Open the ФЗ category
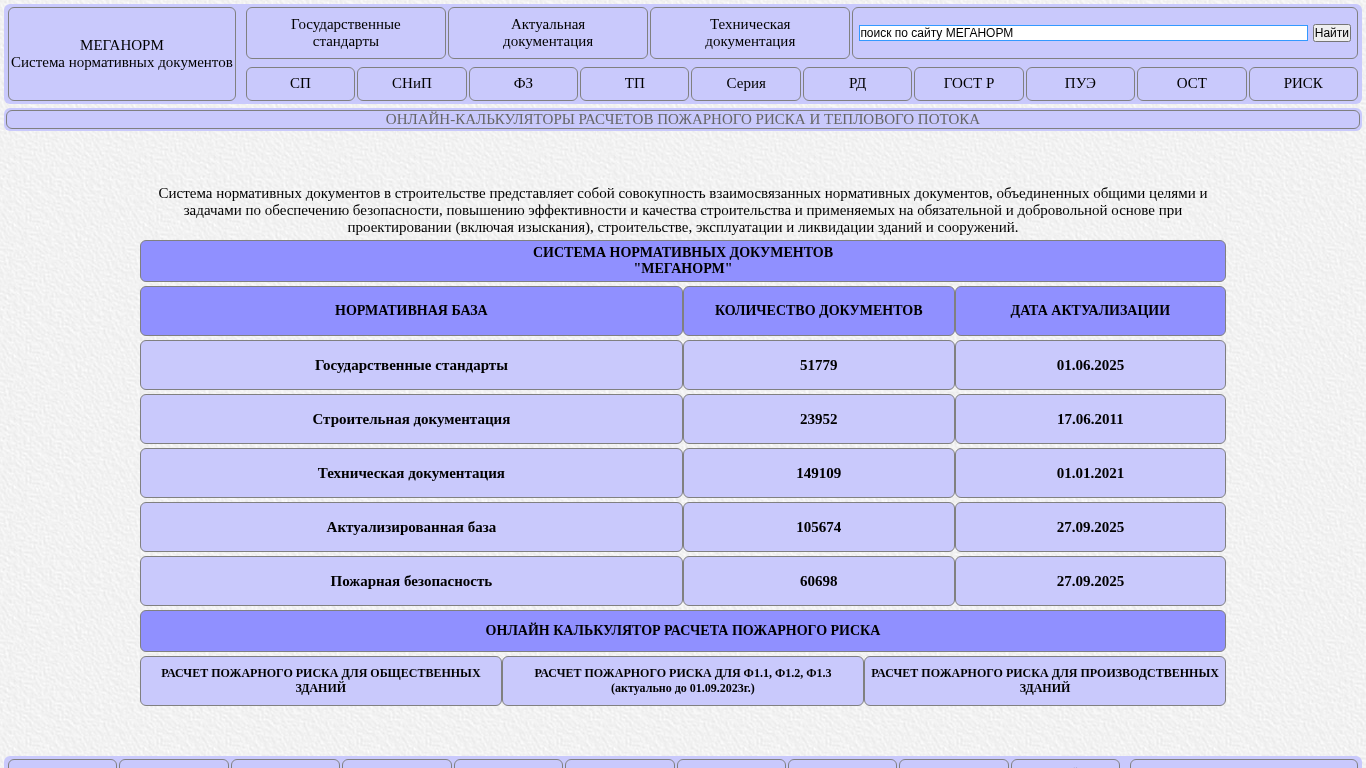 pos(523,84)
